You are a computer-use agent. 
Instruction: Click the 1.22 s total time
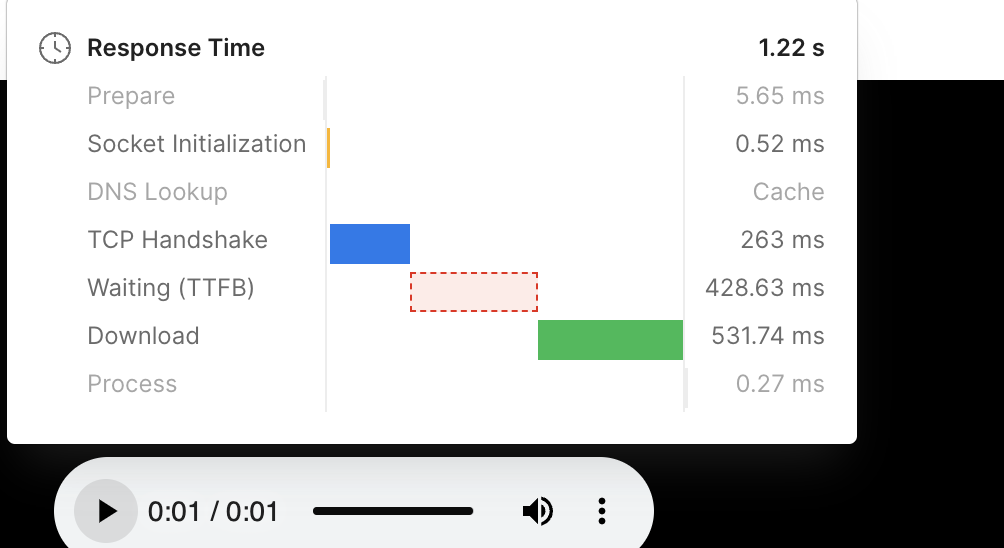tap(791, 48)
